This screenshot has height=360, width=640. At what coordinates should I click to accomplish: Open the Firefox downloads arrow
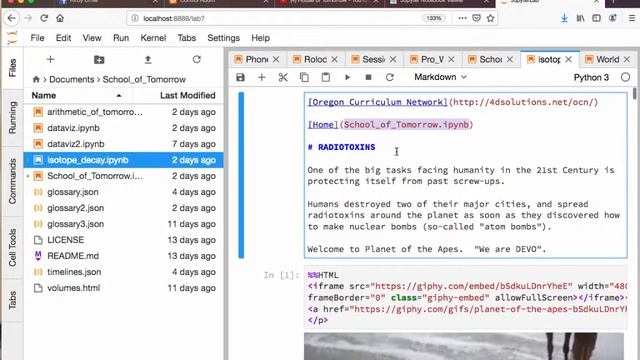(x=564, y=18)
